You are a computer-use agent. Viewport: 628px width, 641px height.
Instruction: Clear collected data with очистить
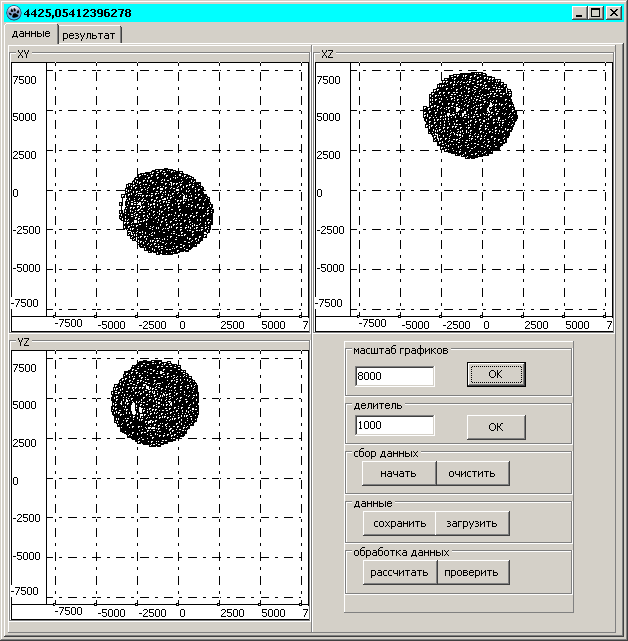tap(472, 473)
